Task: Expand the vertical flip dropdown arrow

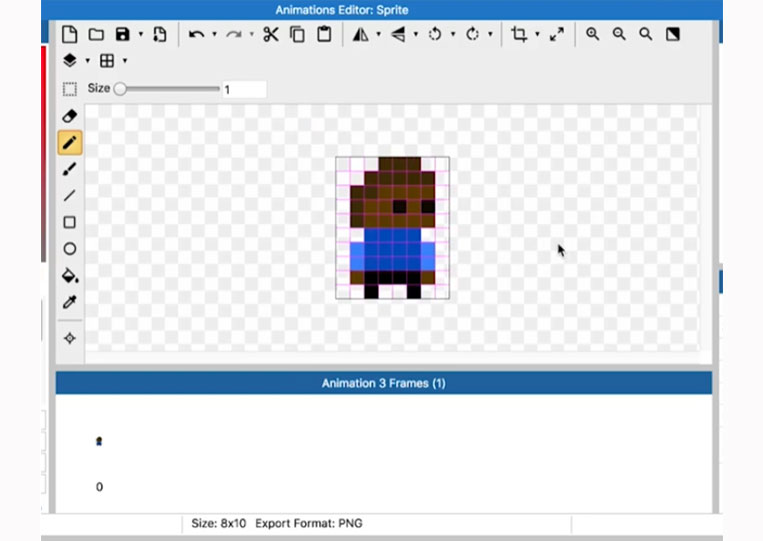Action: (x=416, y=35)
